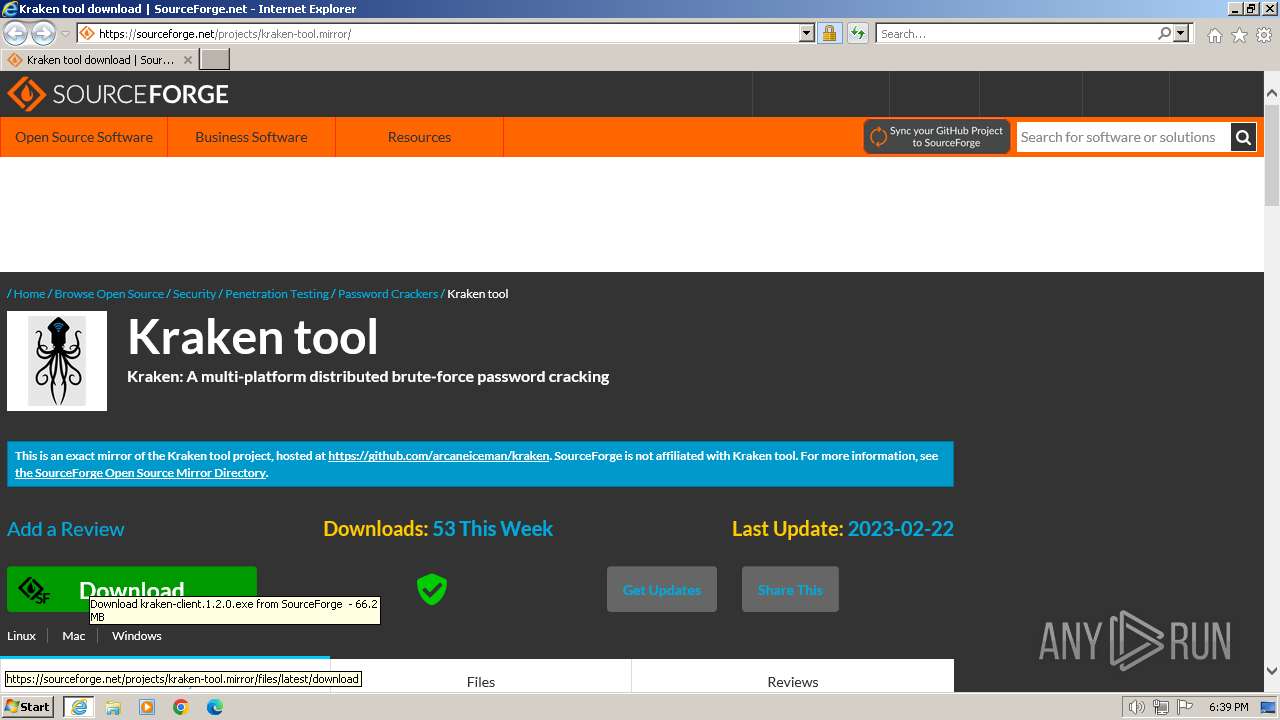Viewport: 1280px width, 720px height.
Task: Click the refresh page icon
Action: [x=857, y=33]
